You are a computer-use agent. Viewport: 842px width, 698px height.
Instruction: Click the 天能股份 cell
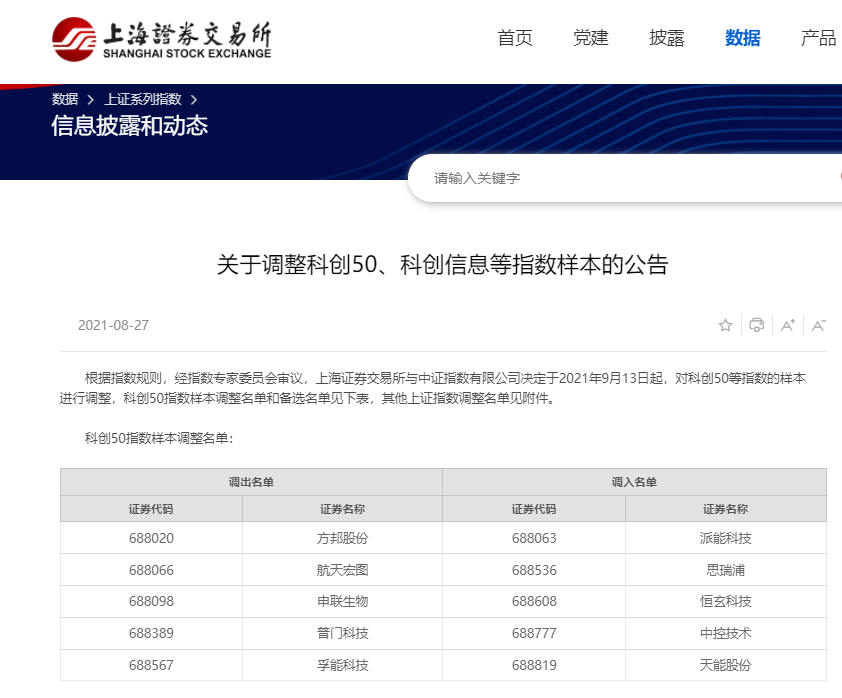pos(725,665)
